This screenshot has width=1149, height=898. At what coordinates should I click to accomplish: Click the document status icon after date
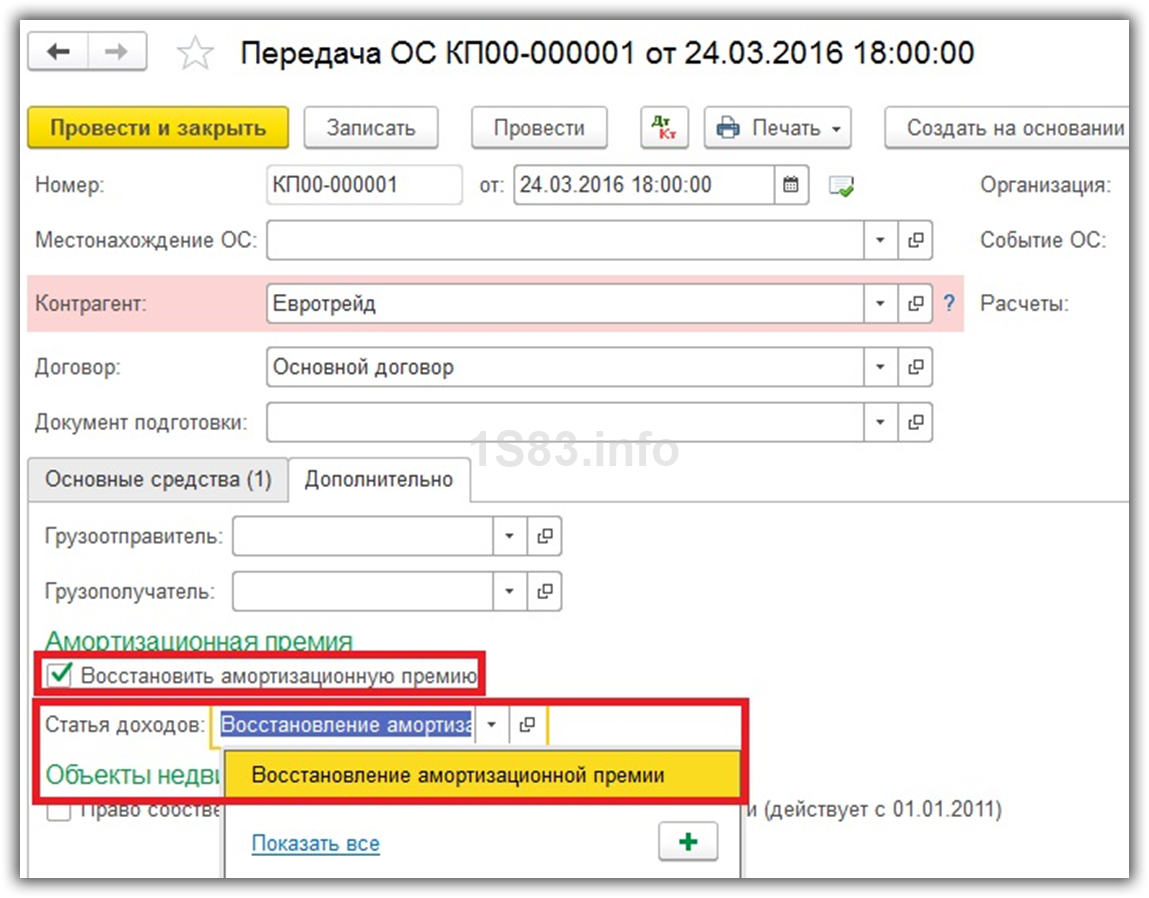841,186
